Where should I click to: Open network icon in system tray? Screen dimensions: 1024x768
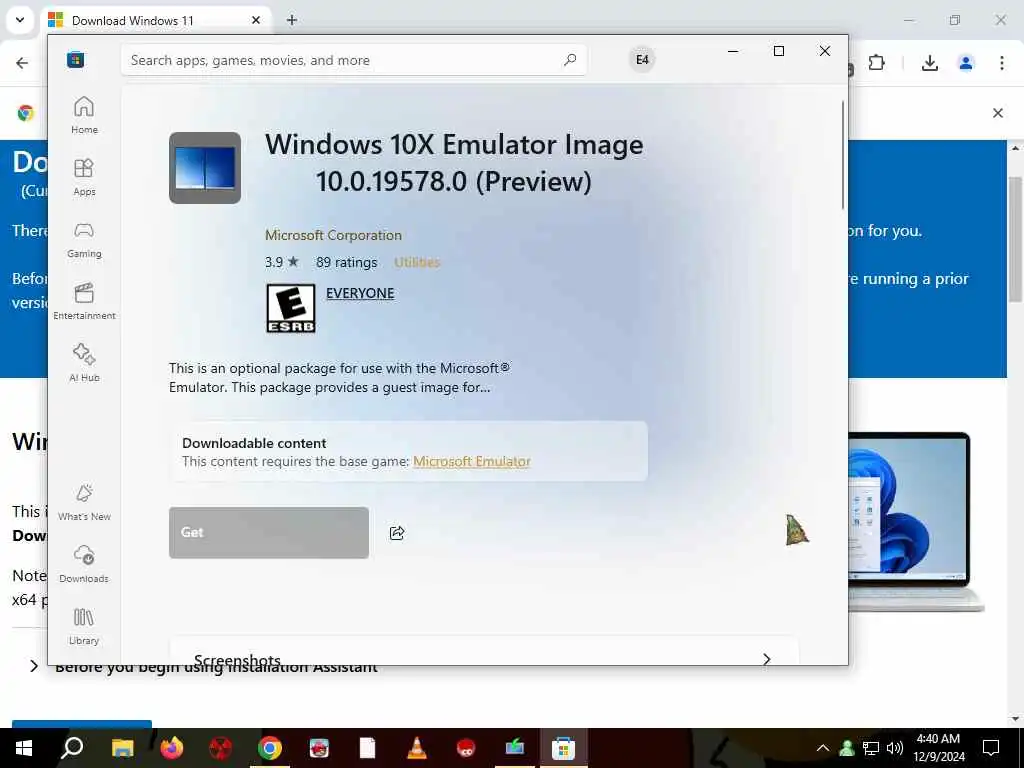point(871,748)
